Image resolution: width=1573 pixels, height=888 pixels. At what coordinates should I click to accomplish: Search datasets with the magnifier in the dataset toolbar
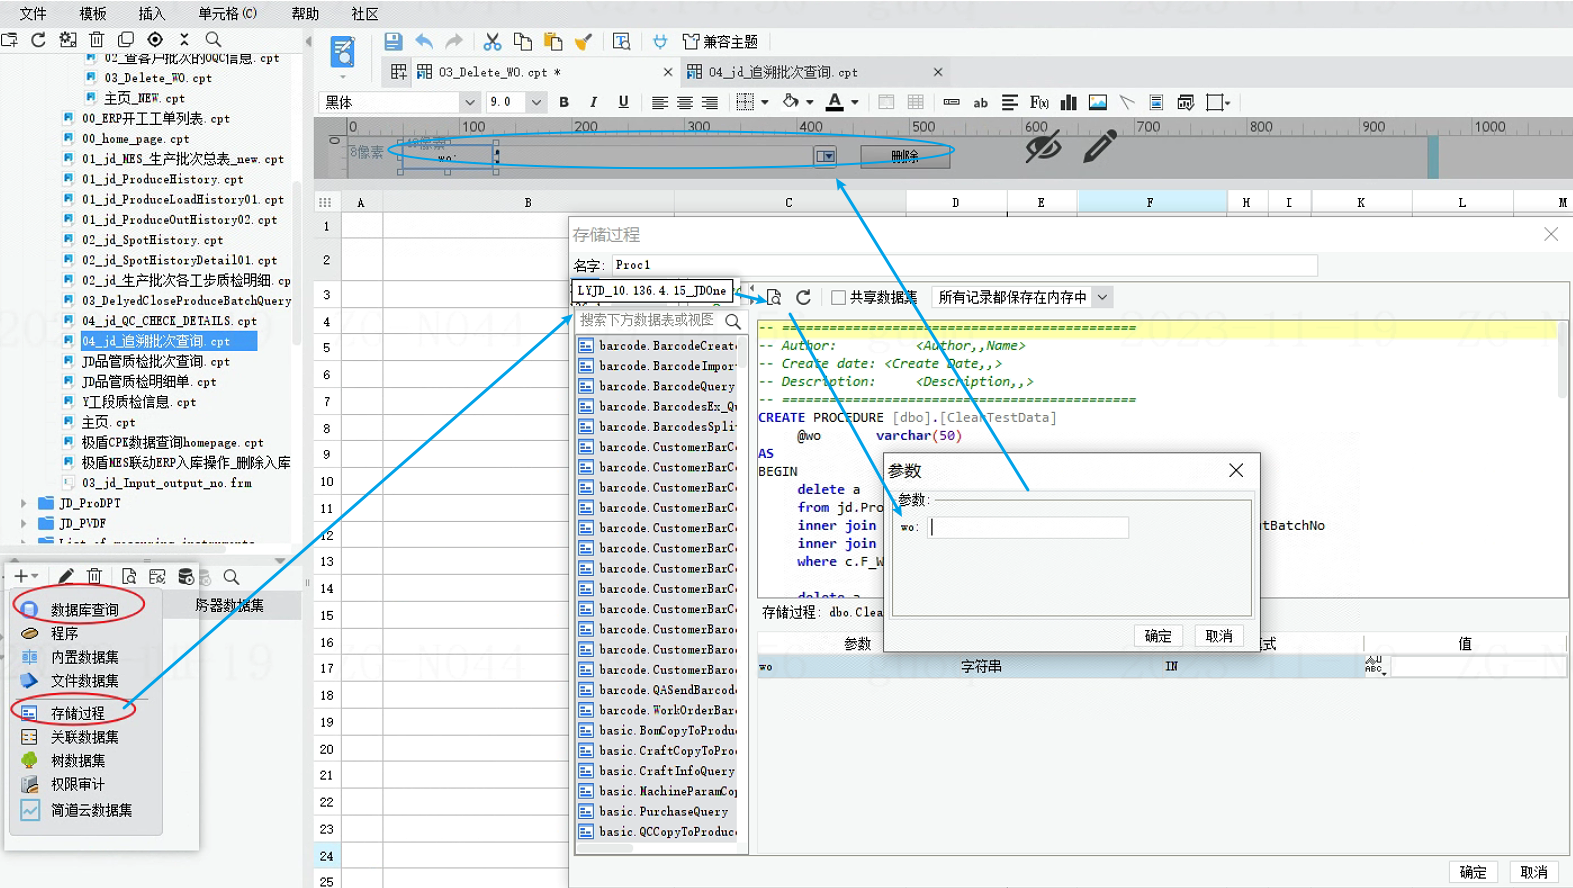point(231,576)
